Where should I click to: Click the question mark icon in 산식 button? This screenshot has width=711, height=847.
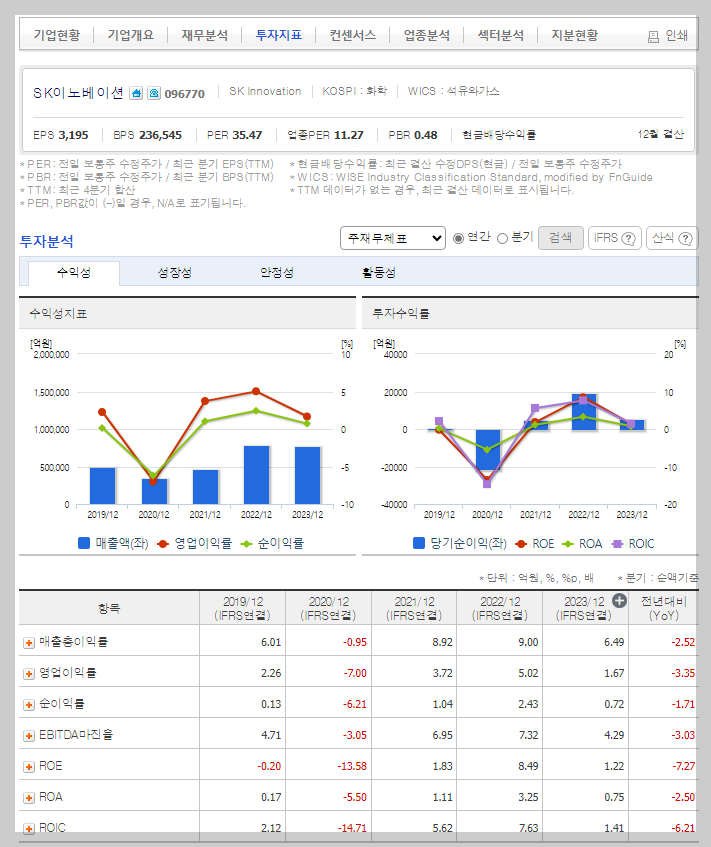685,238
